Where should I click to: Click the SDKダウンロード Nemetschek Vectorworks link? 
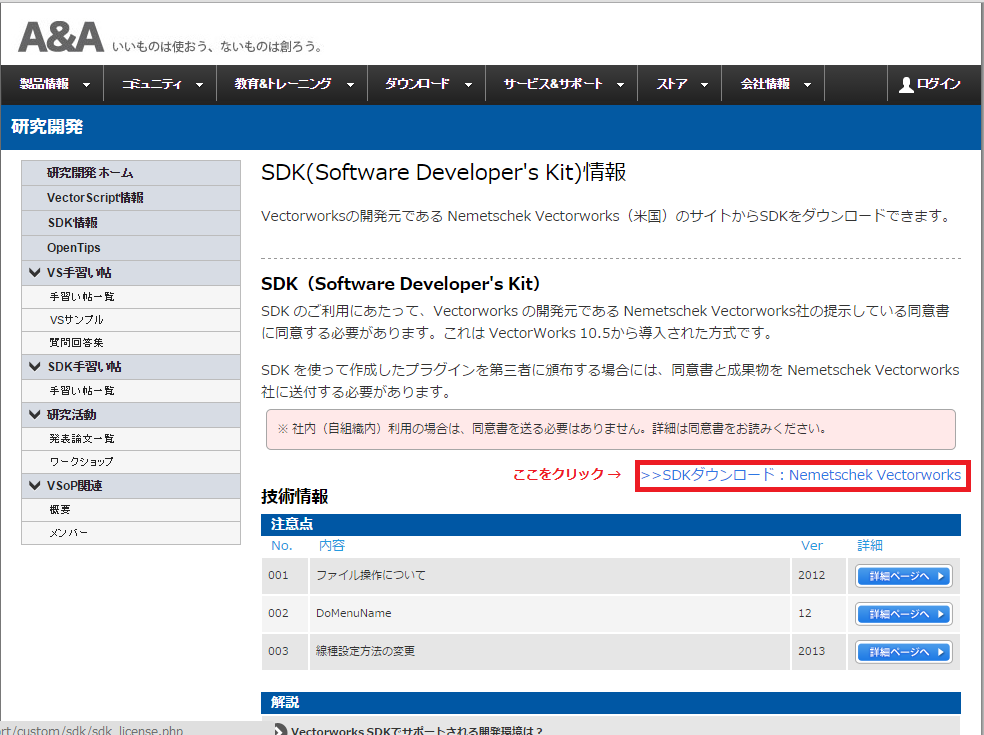tap(801, 475)
